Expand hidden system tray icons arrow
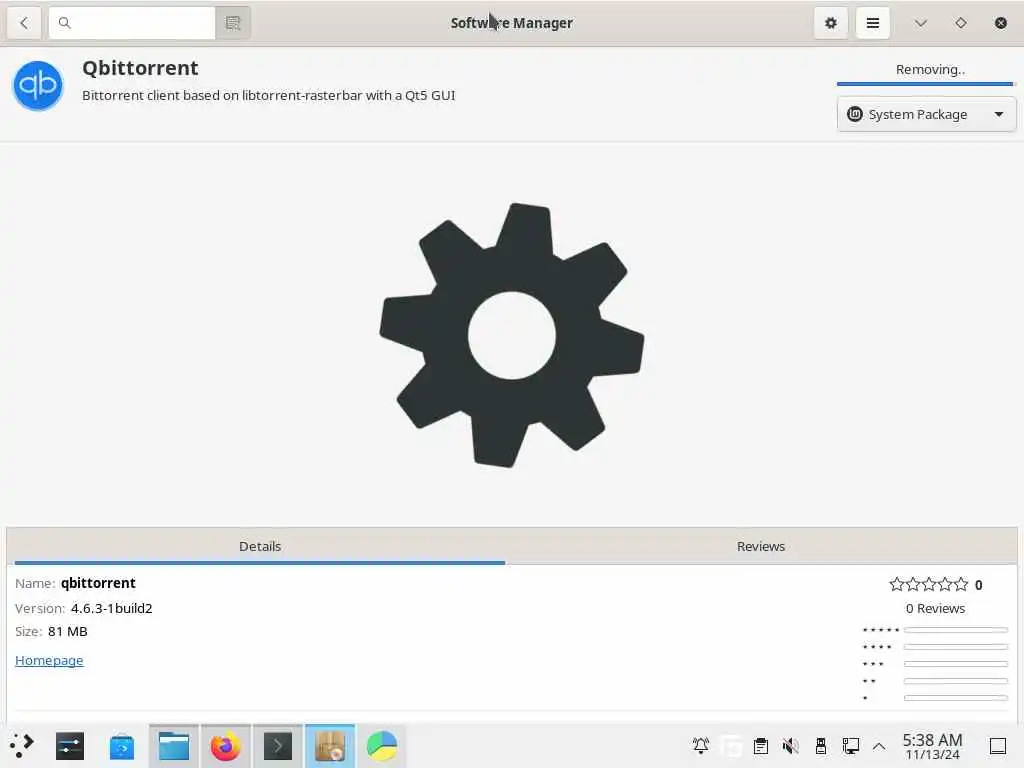Image resolution: width=1024 pixels, height=768 pixels. point(879,746)
